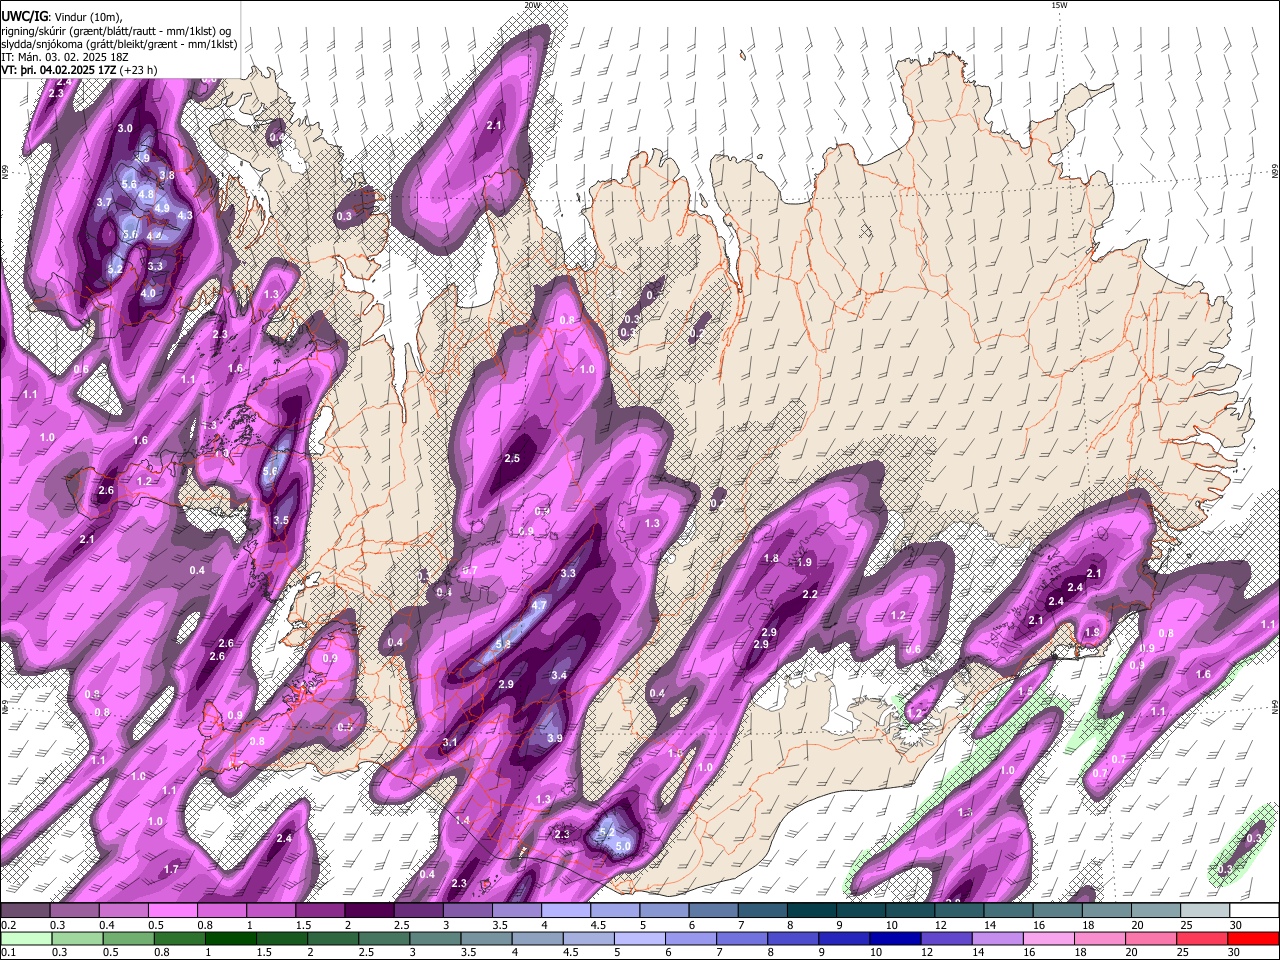Click the 'UWC/IG' title in the header box
The image size is (1280, 960).
(x=24, y=17)
